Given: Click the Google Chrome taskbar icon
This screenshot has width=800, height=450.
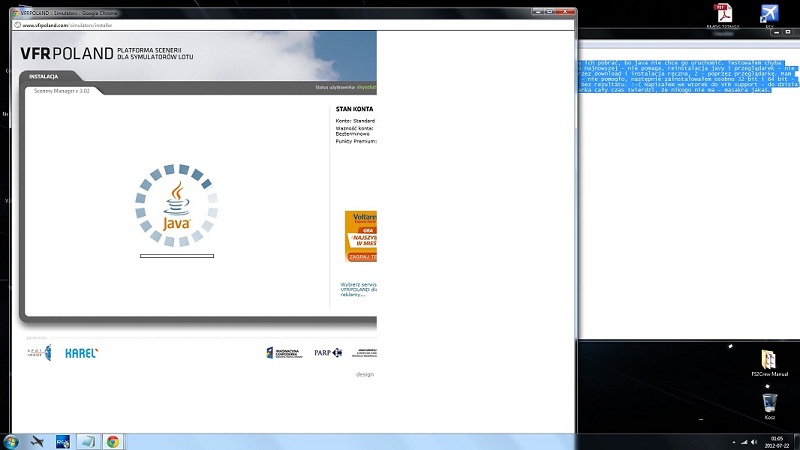Looking at the screenshot, I should click(113, 441).
